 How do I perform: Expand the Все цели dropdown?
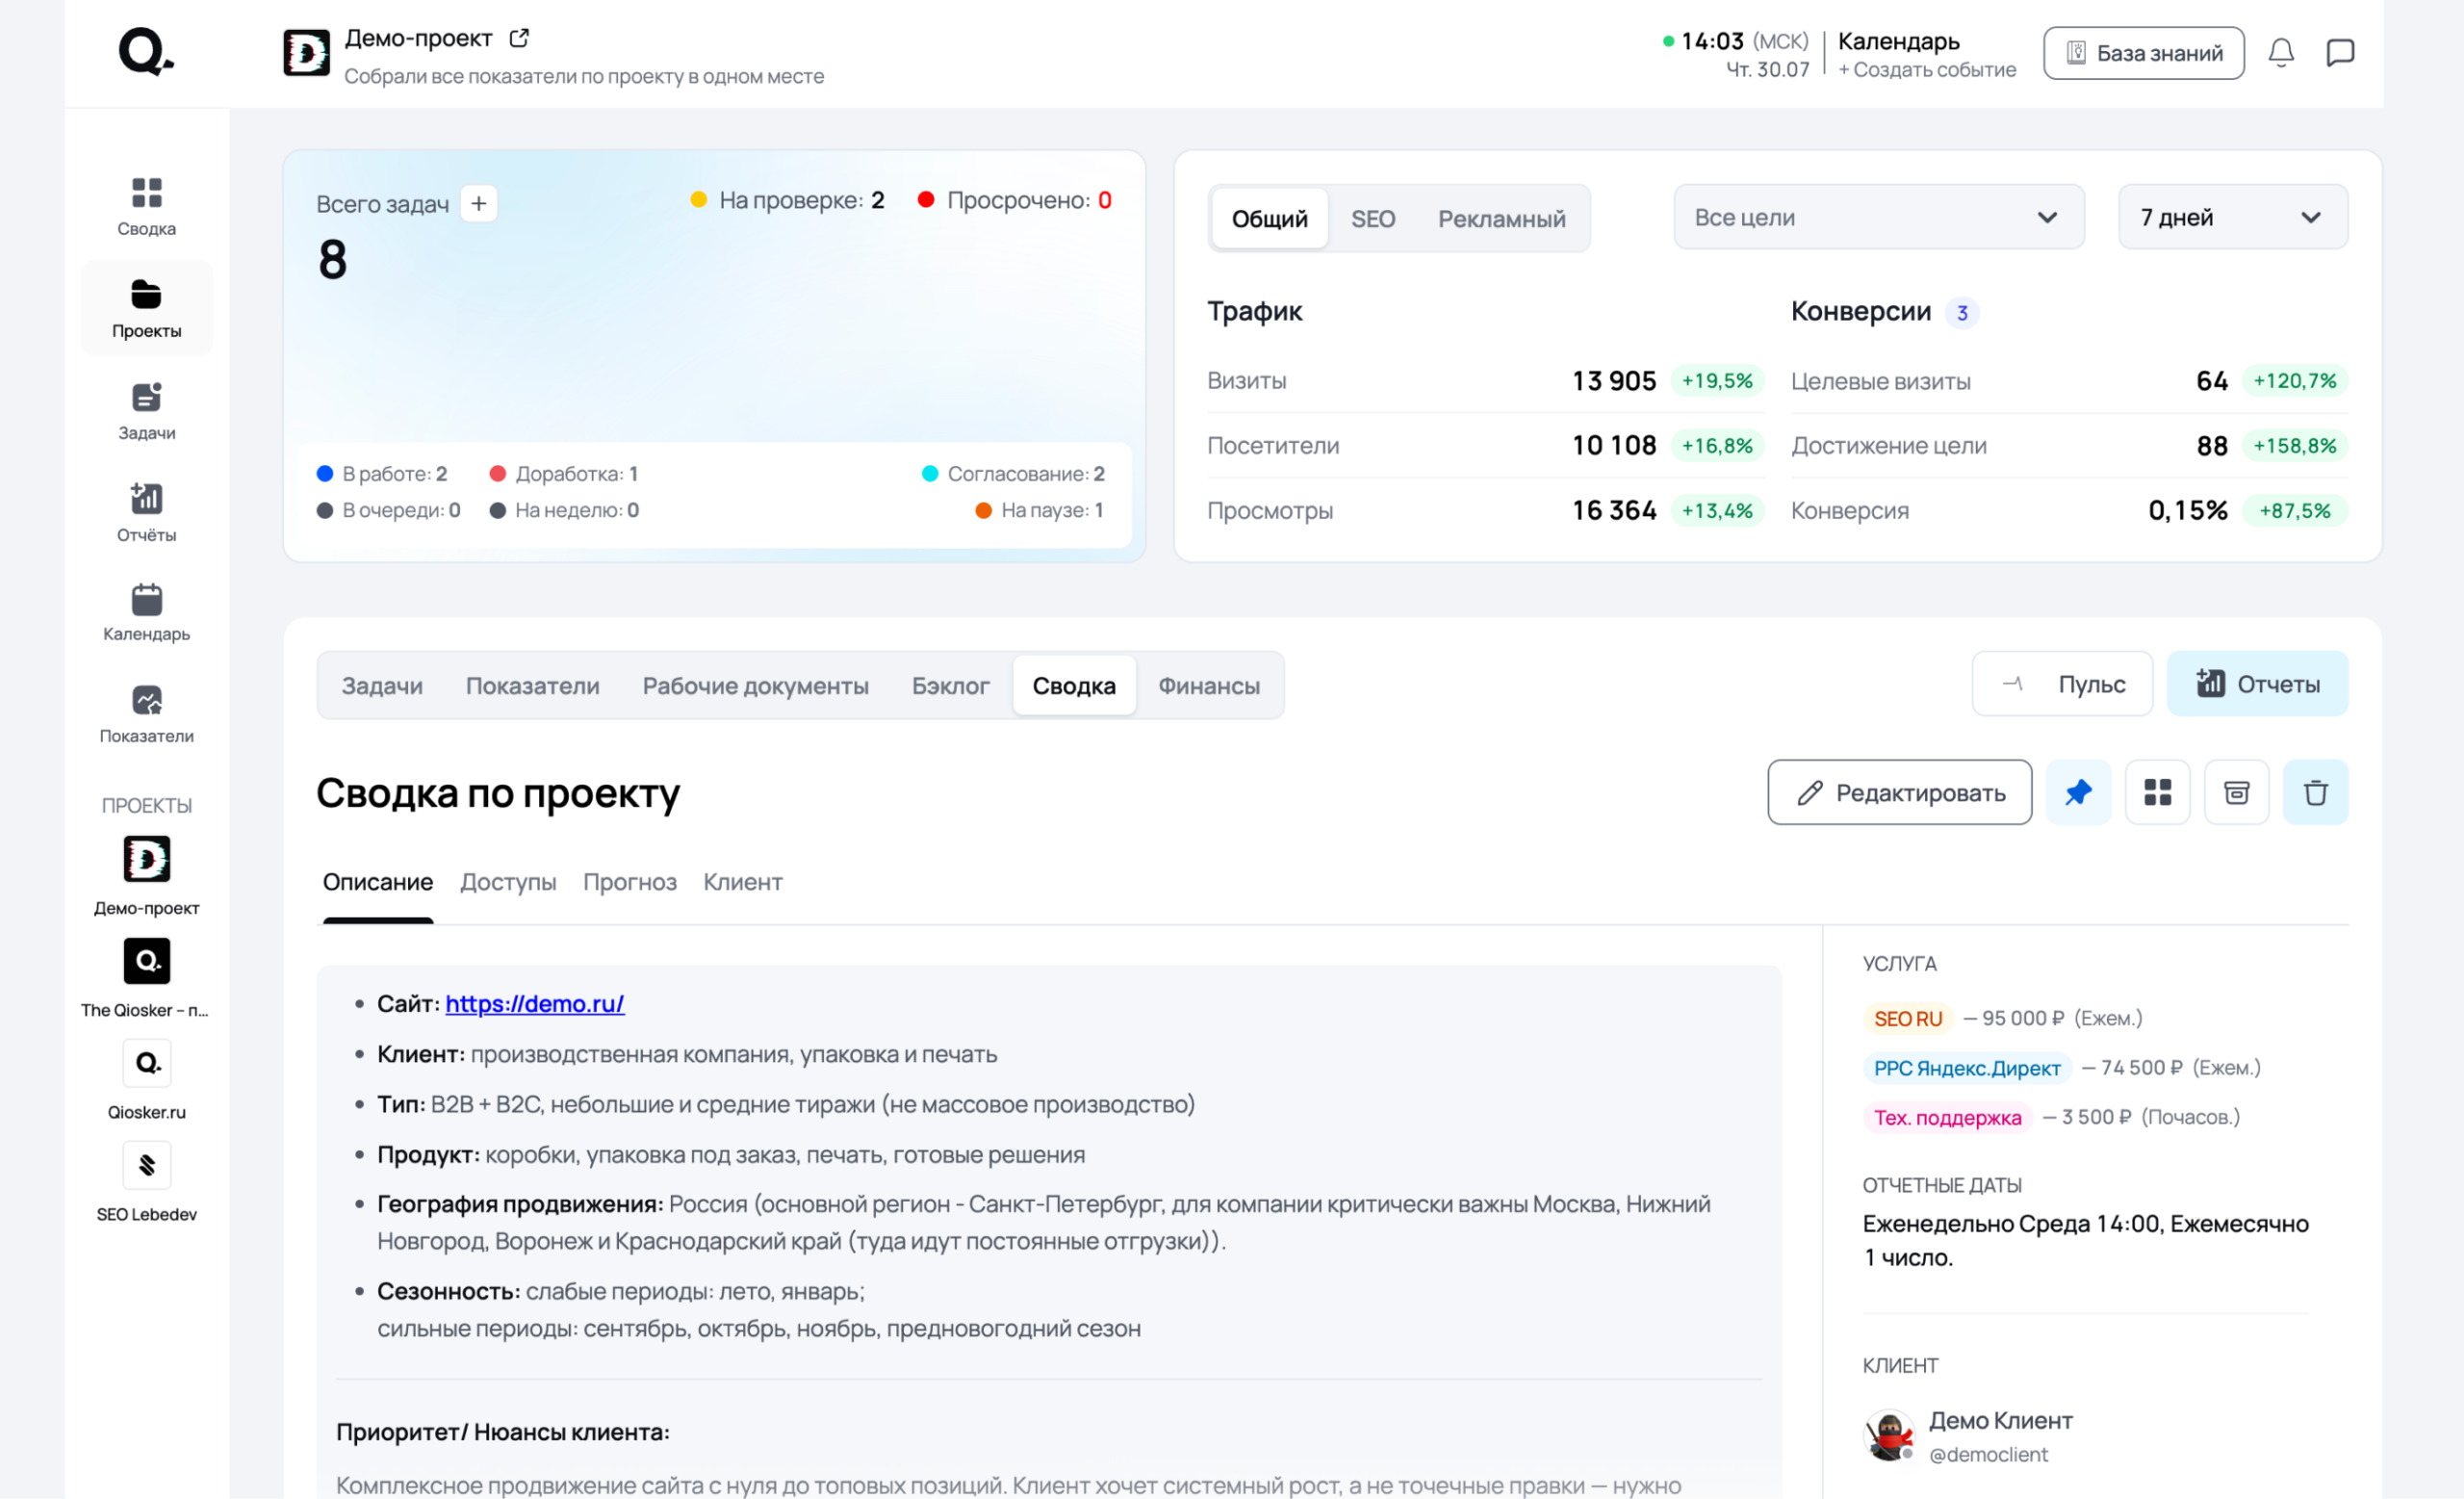point(1878,217)
